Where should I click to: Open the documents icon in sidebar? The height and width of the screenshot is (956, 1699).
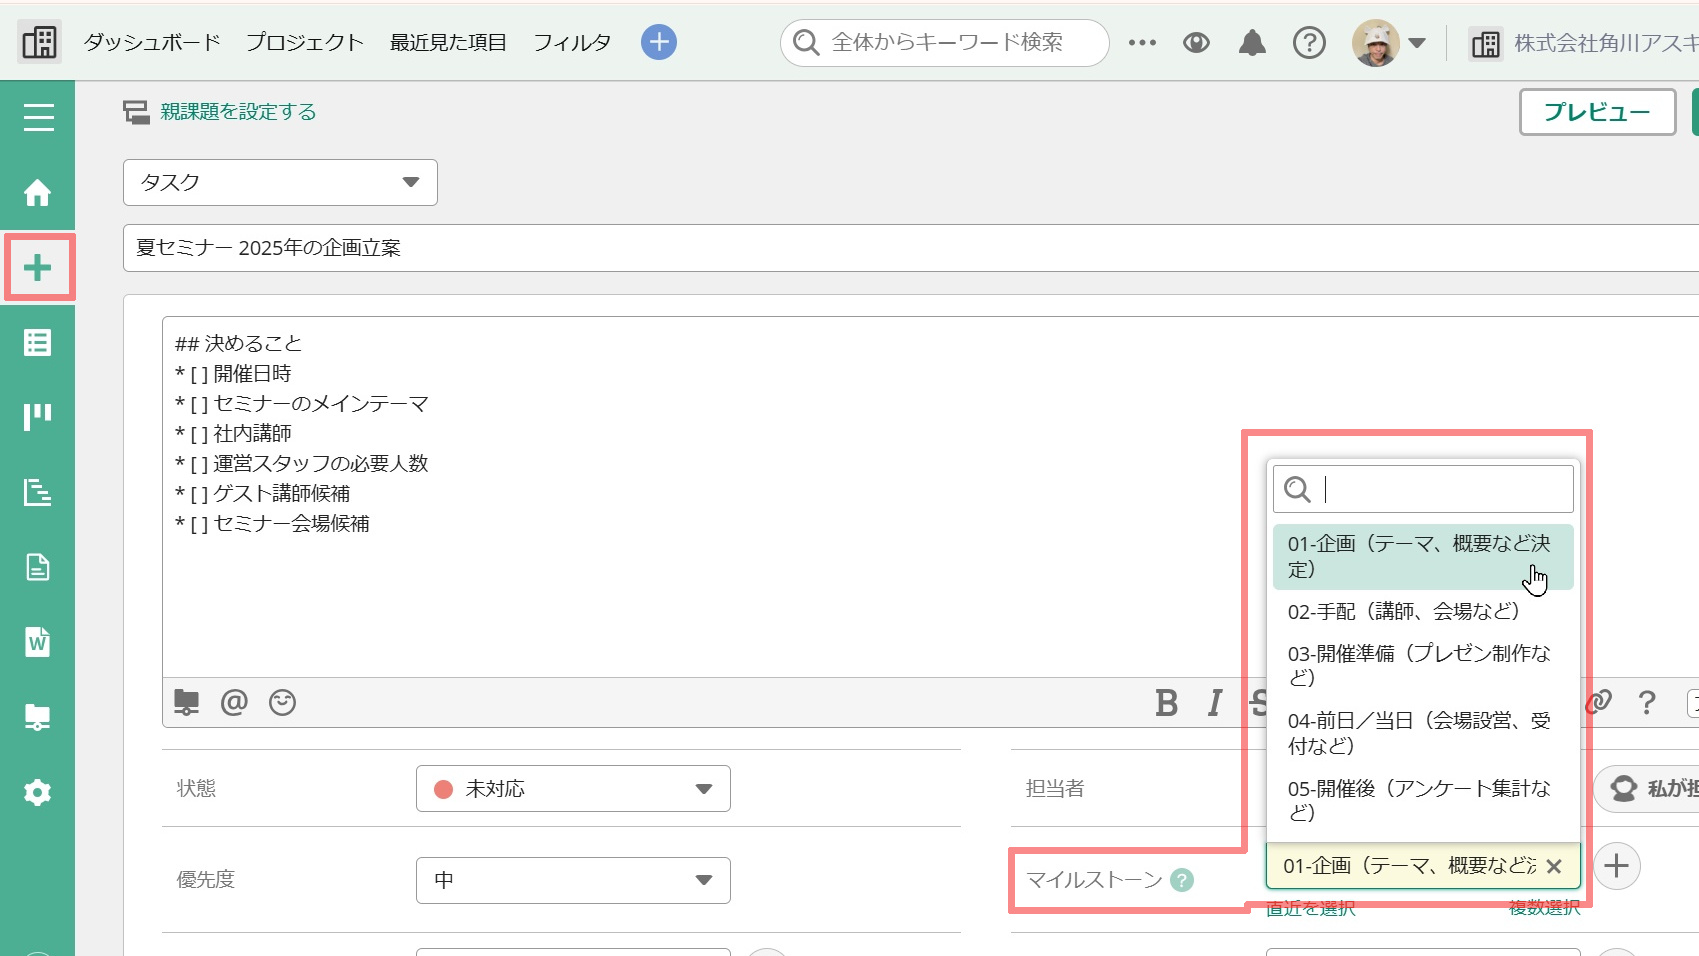[38, 567]
